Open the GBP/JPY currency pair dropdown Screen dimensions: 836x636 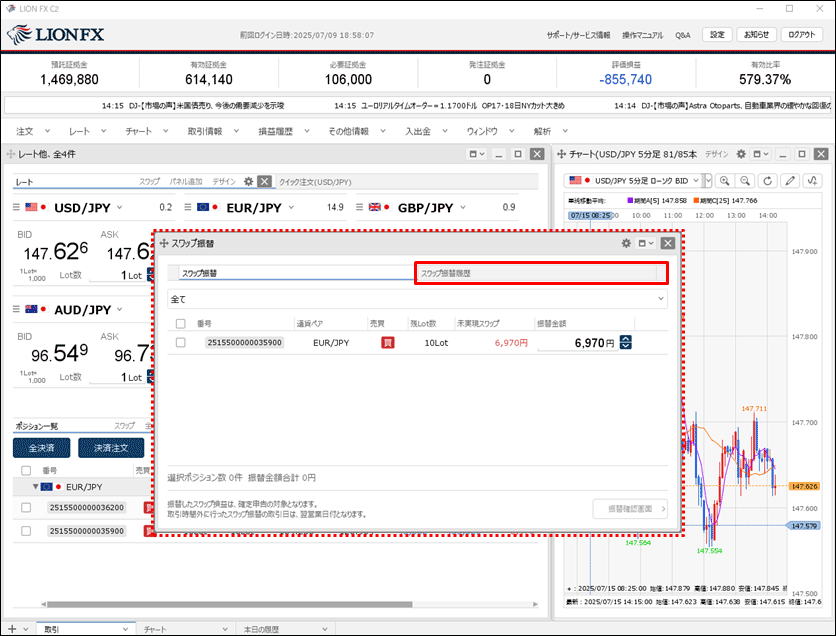[463, 207]
